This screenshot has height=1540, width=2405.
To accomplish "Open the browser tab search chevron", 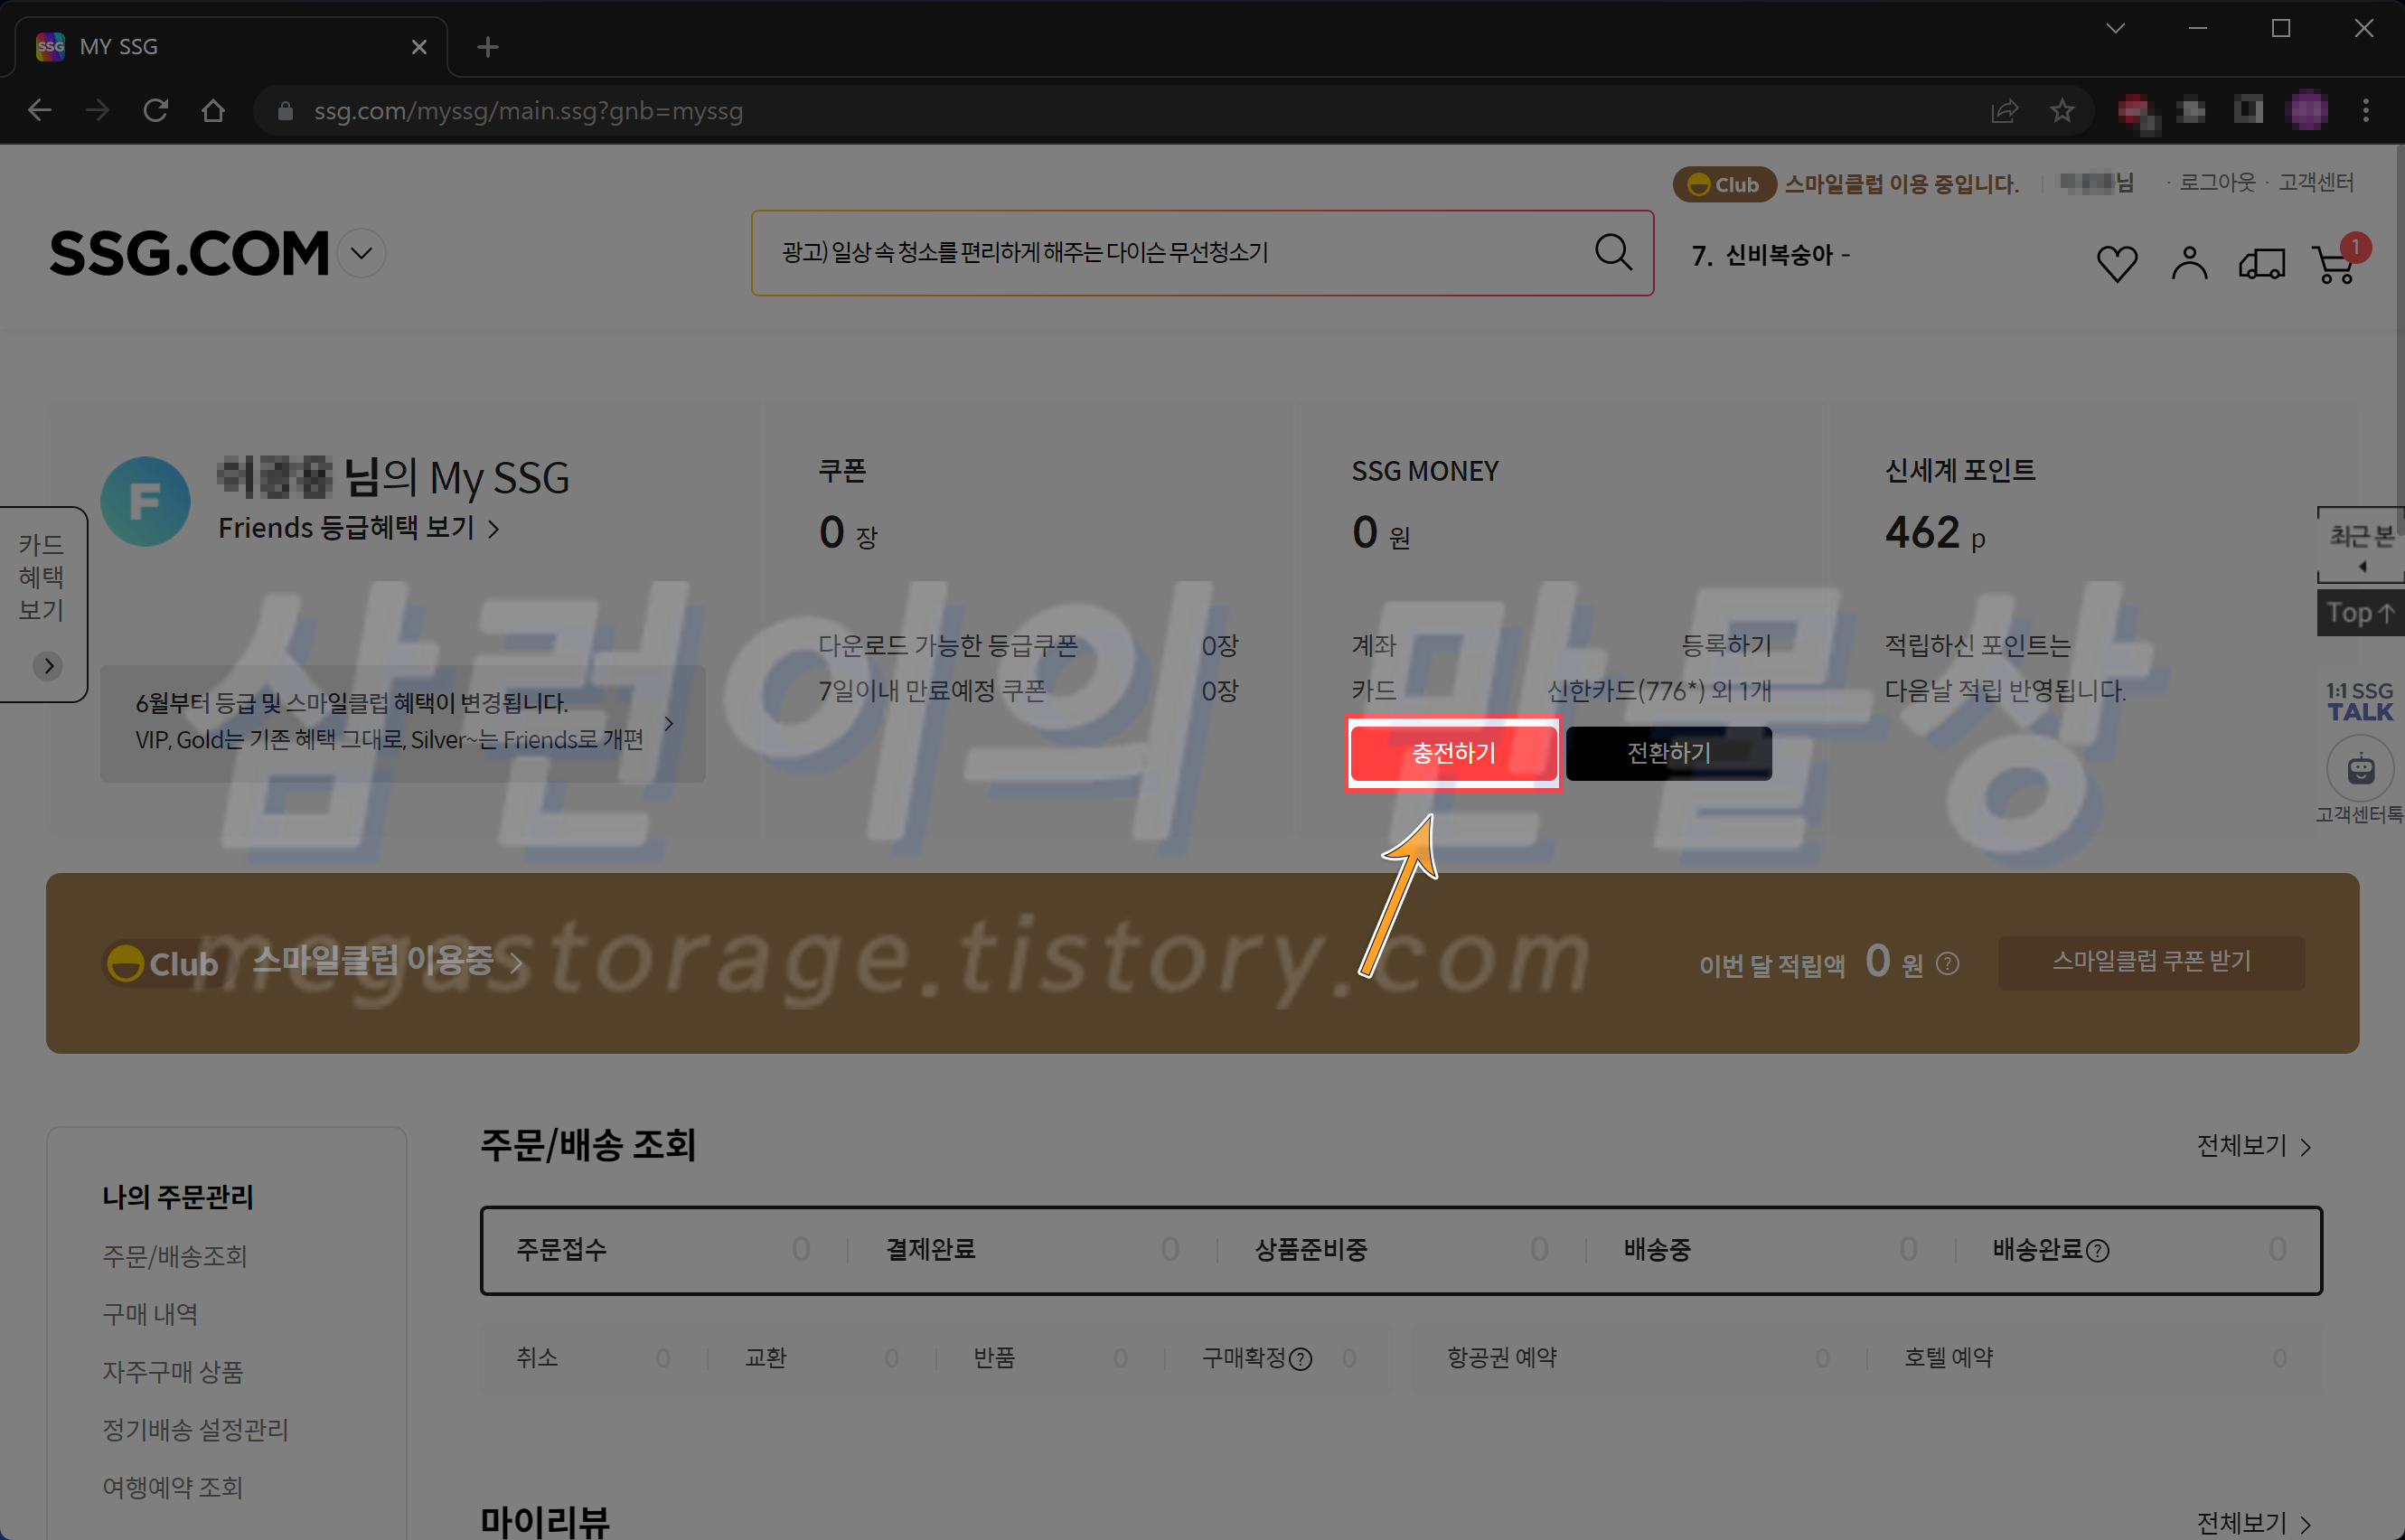I will [2115, 28].
